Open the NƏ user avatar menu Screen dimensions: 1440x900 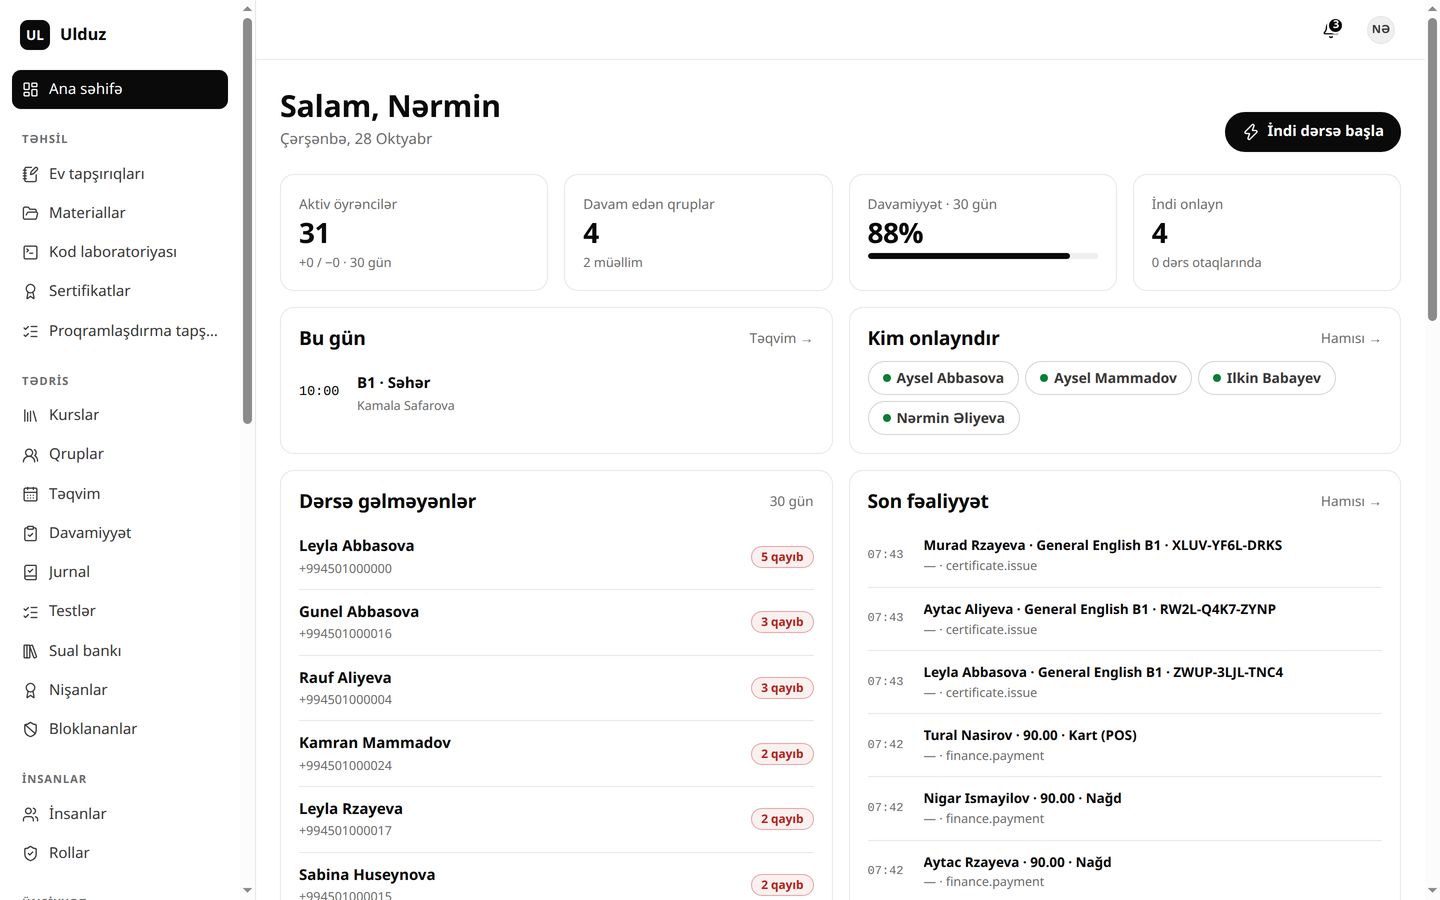(1381, 30)
